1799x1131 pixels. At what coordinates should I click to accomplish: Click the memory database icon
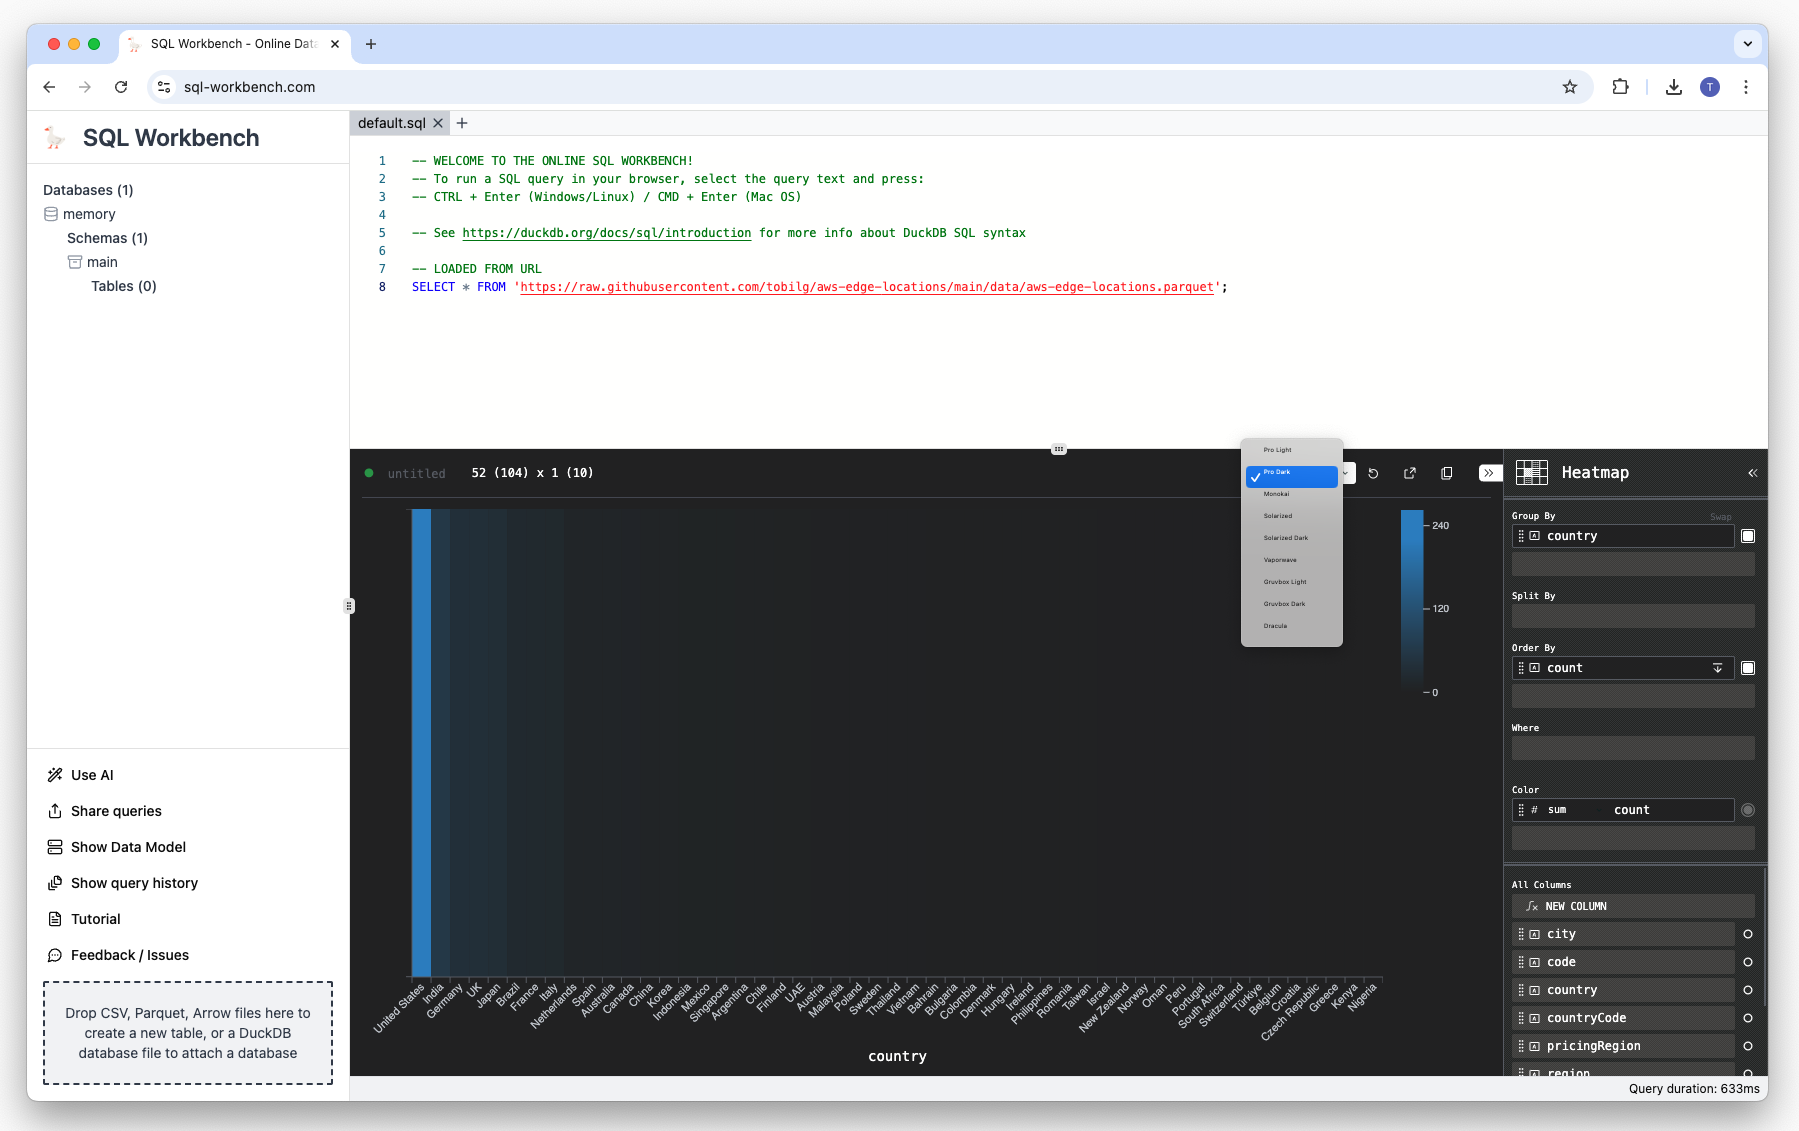[x=51, y=214]
